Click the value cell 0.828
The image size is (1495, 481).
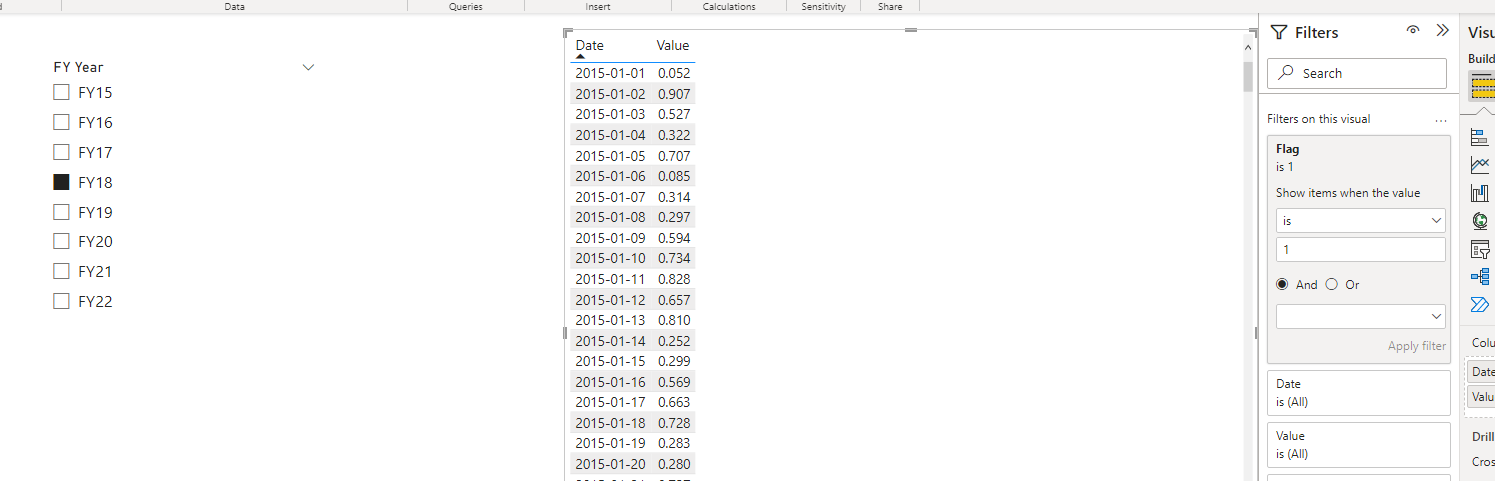click(674, 279)
